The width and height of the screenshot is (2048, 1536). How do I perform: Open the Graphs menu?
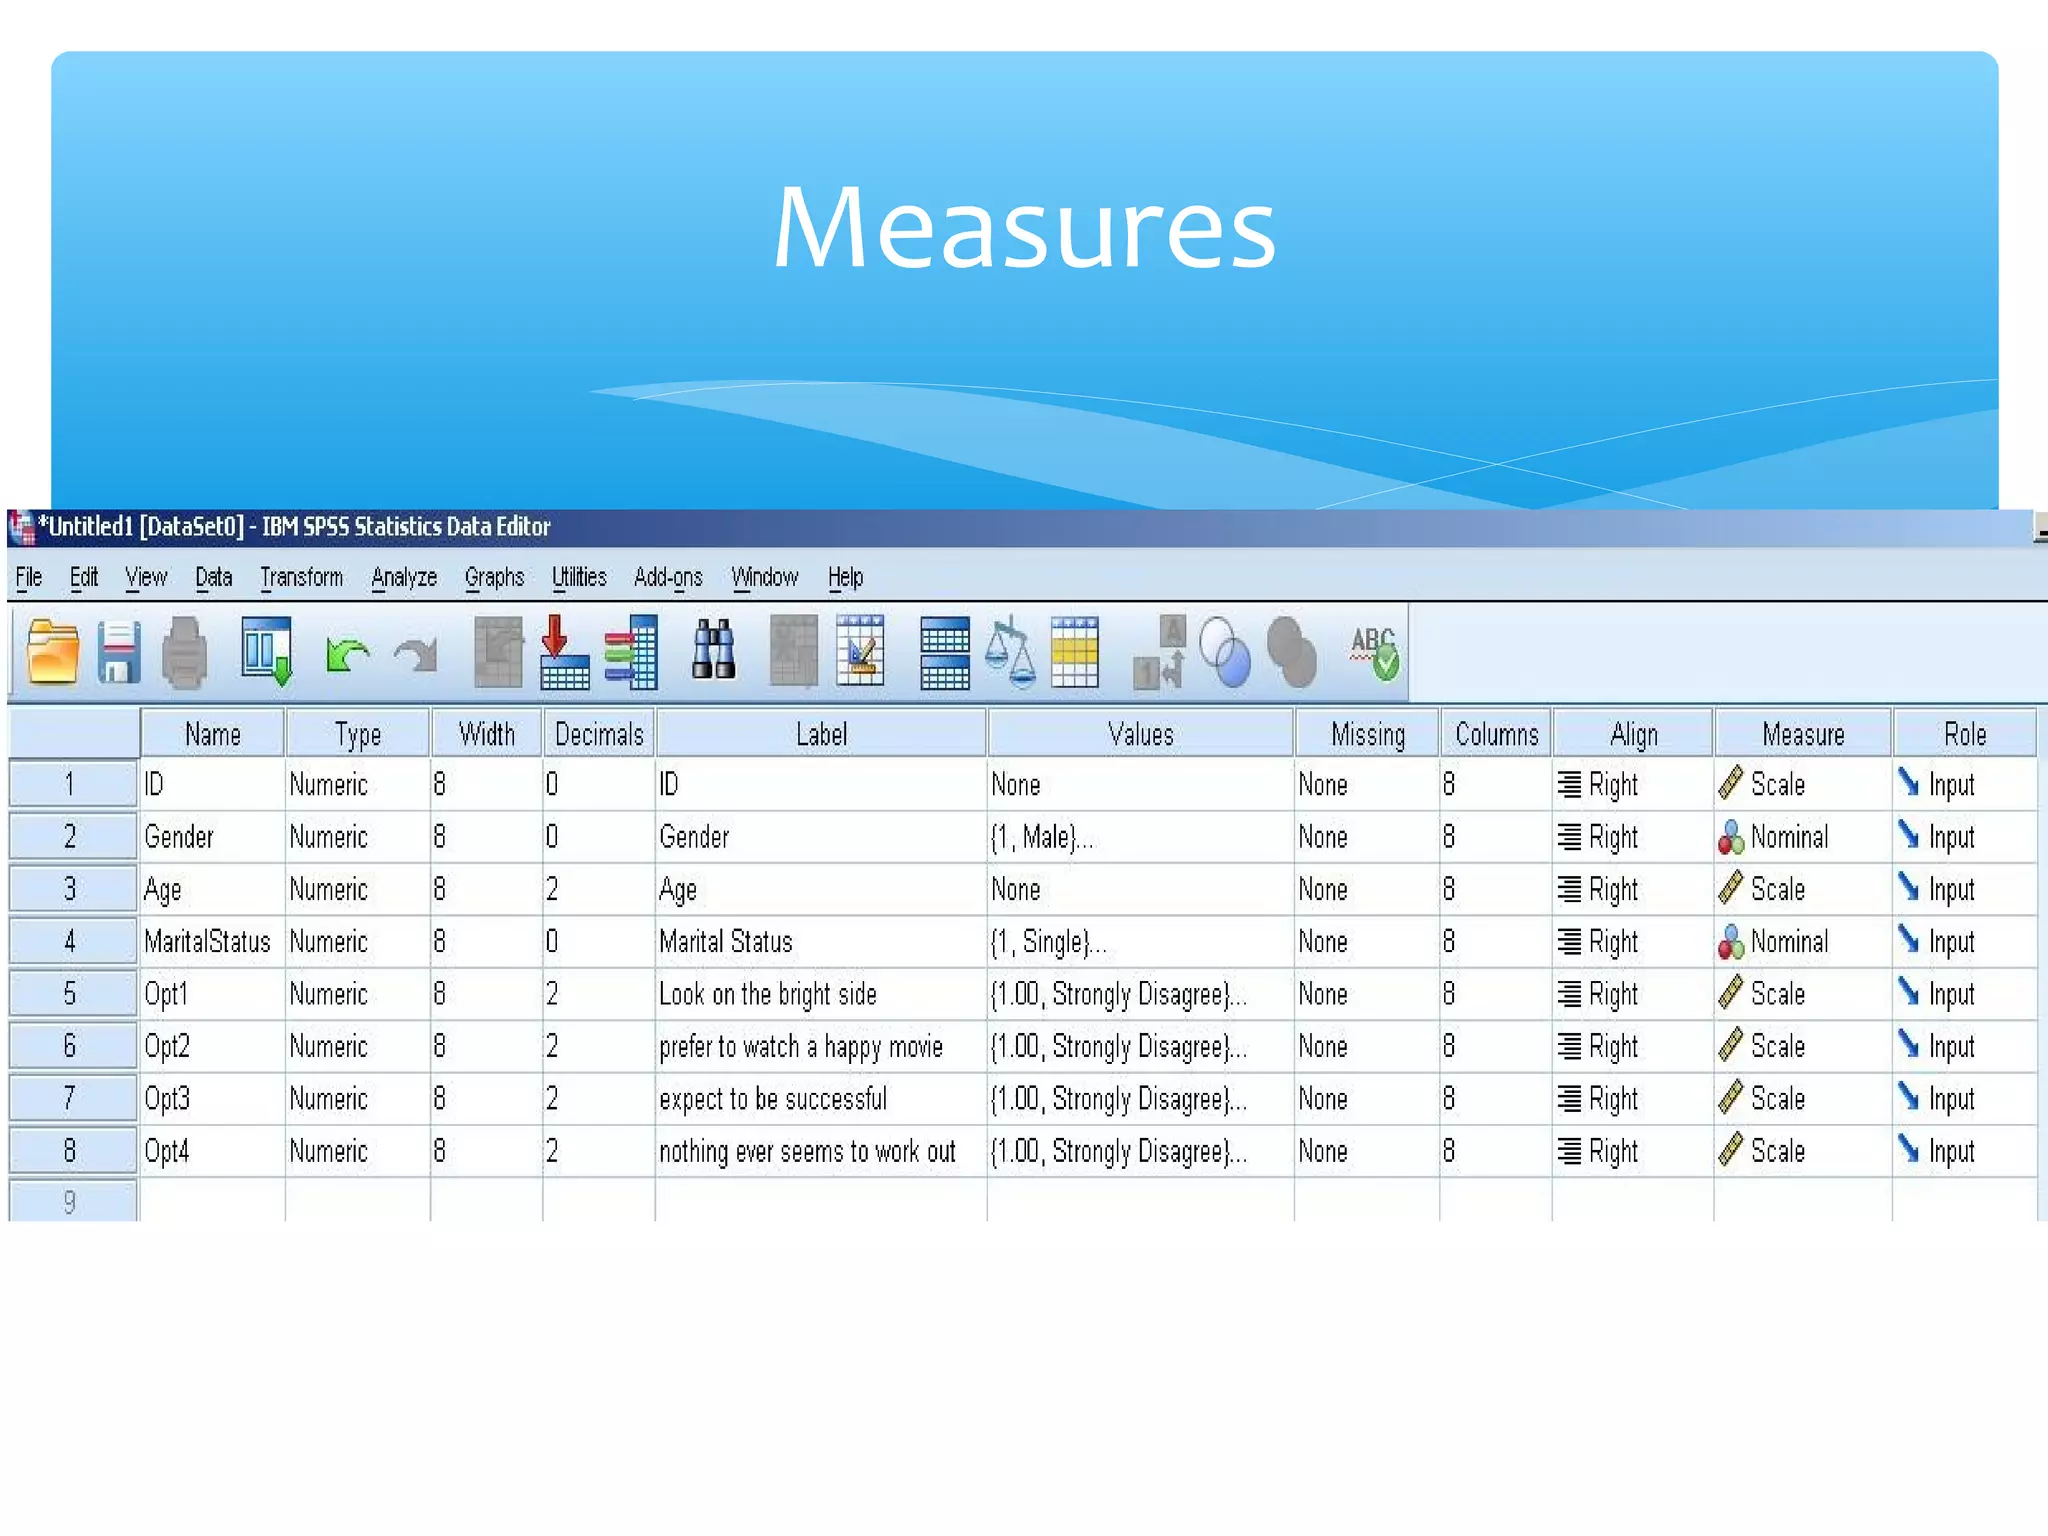[494, 577]
